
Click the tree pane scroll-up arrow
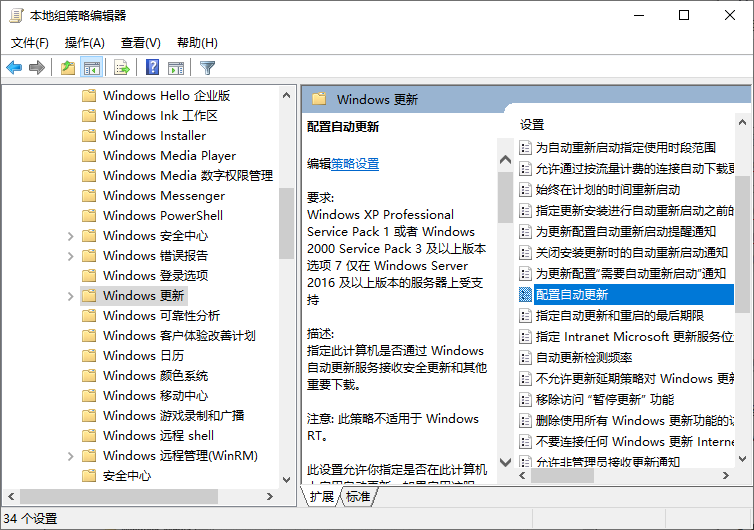287,95
